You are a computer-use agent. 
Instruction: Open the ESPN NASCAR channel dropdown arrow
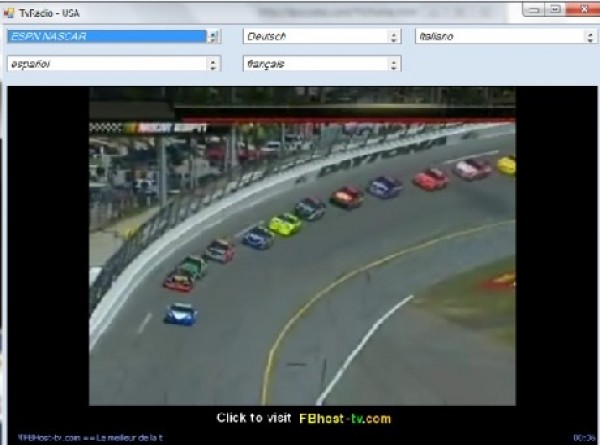pyautogui.click(x=213, y=37)
